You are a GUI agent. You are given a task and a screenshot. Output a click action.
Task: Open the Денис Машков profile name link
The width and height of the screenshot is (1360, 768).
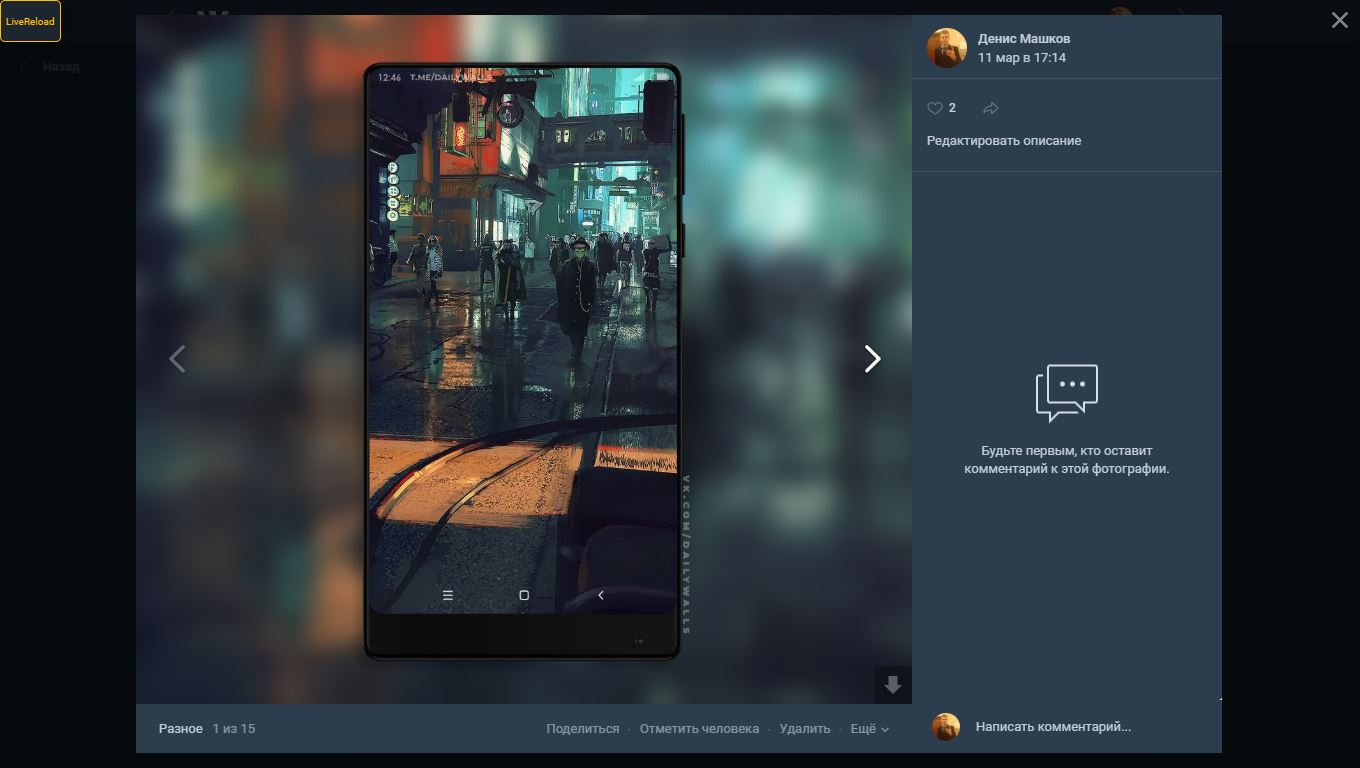pyautogui.click(x=1024, y=38)
